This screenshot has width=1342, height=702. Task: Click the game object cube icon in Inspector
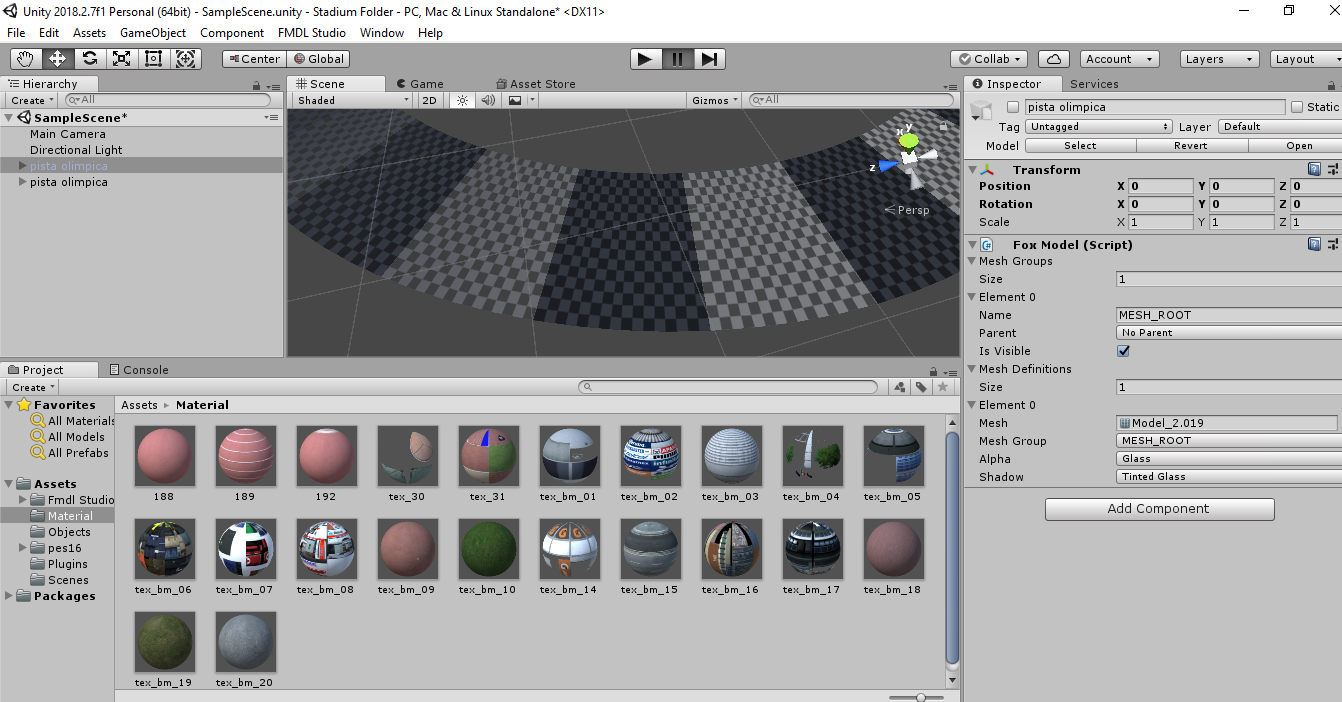tap(981, 110)
